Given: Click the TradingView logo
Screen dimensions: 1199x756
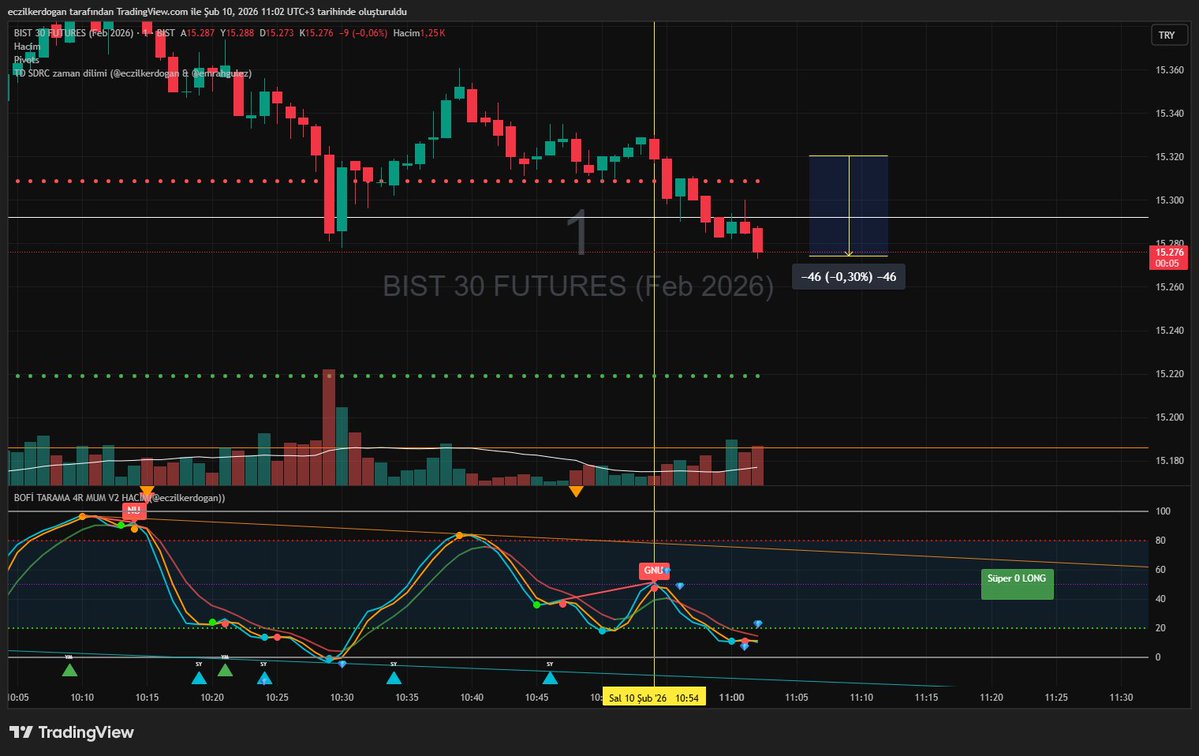Looking at the screenshot, I should coord(71,732).
